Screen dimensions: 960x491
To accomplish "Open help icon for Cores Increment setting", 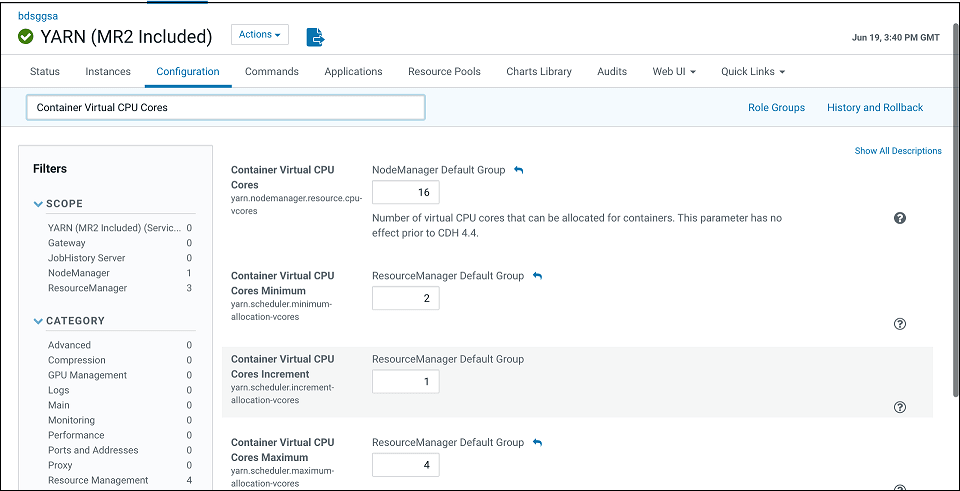I will pyautogui.click(x=899, y=407).
